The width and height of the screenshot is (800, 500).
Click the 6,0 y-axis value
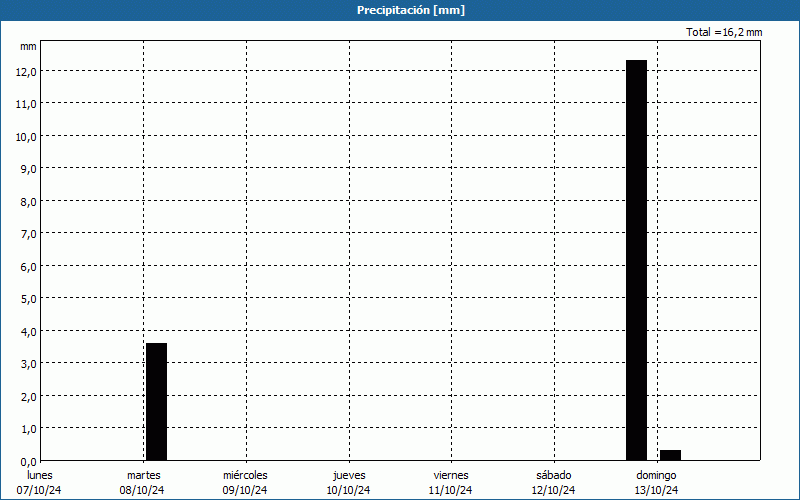pos(29,266)
